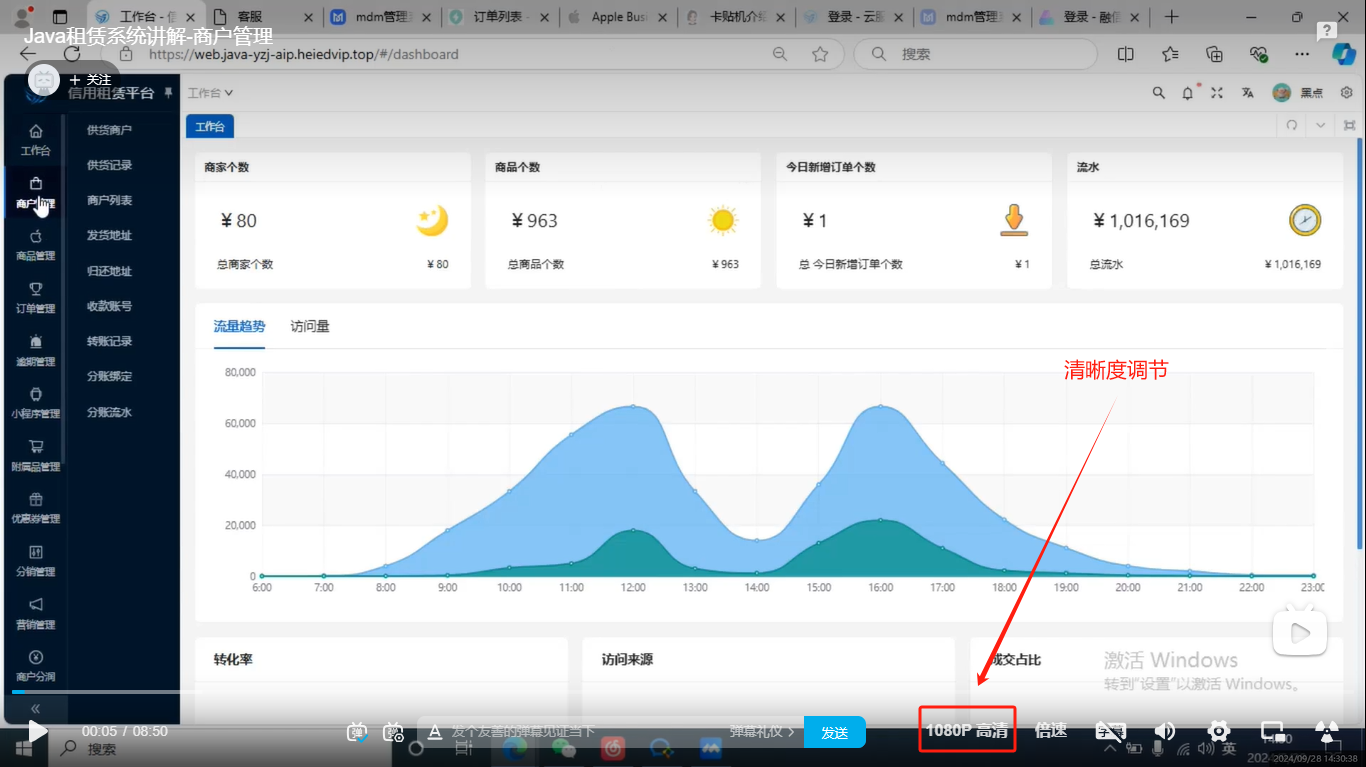This screenshot has height=767, width=1366.
Task: Open danmaku display settings icon
Action: 394,732
